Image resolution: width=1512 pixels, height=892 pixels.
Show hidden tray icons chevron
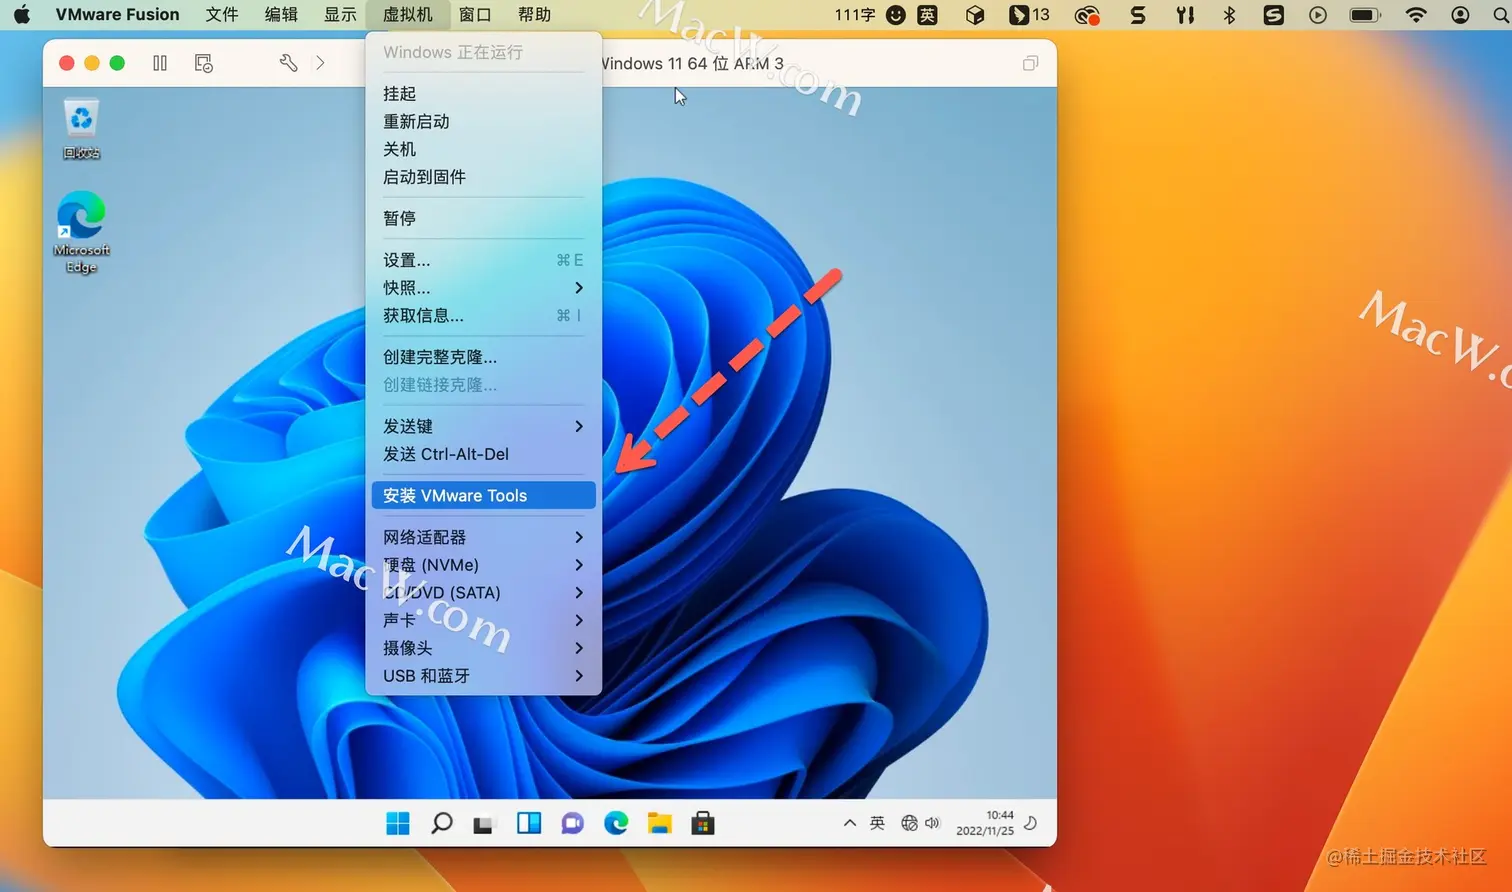(850, 823)
